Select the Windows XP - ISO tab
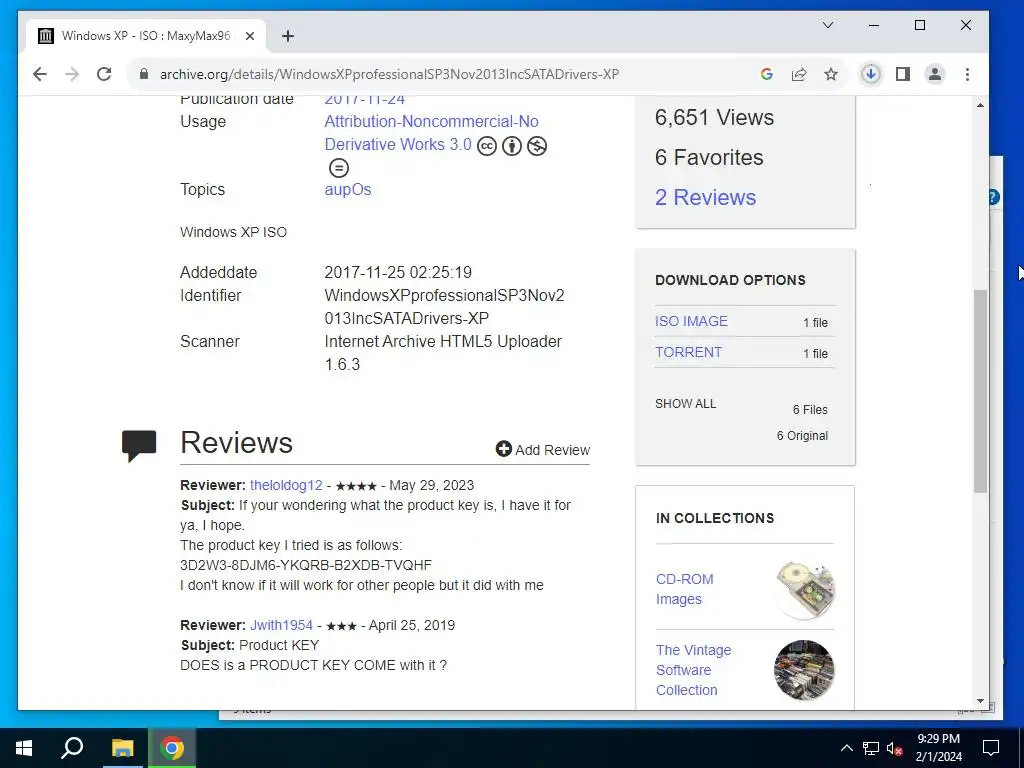The width and height of the screenshot is (1024, 768). 145,36
